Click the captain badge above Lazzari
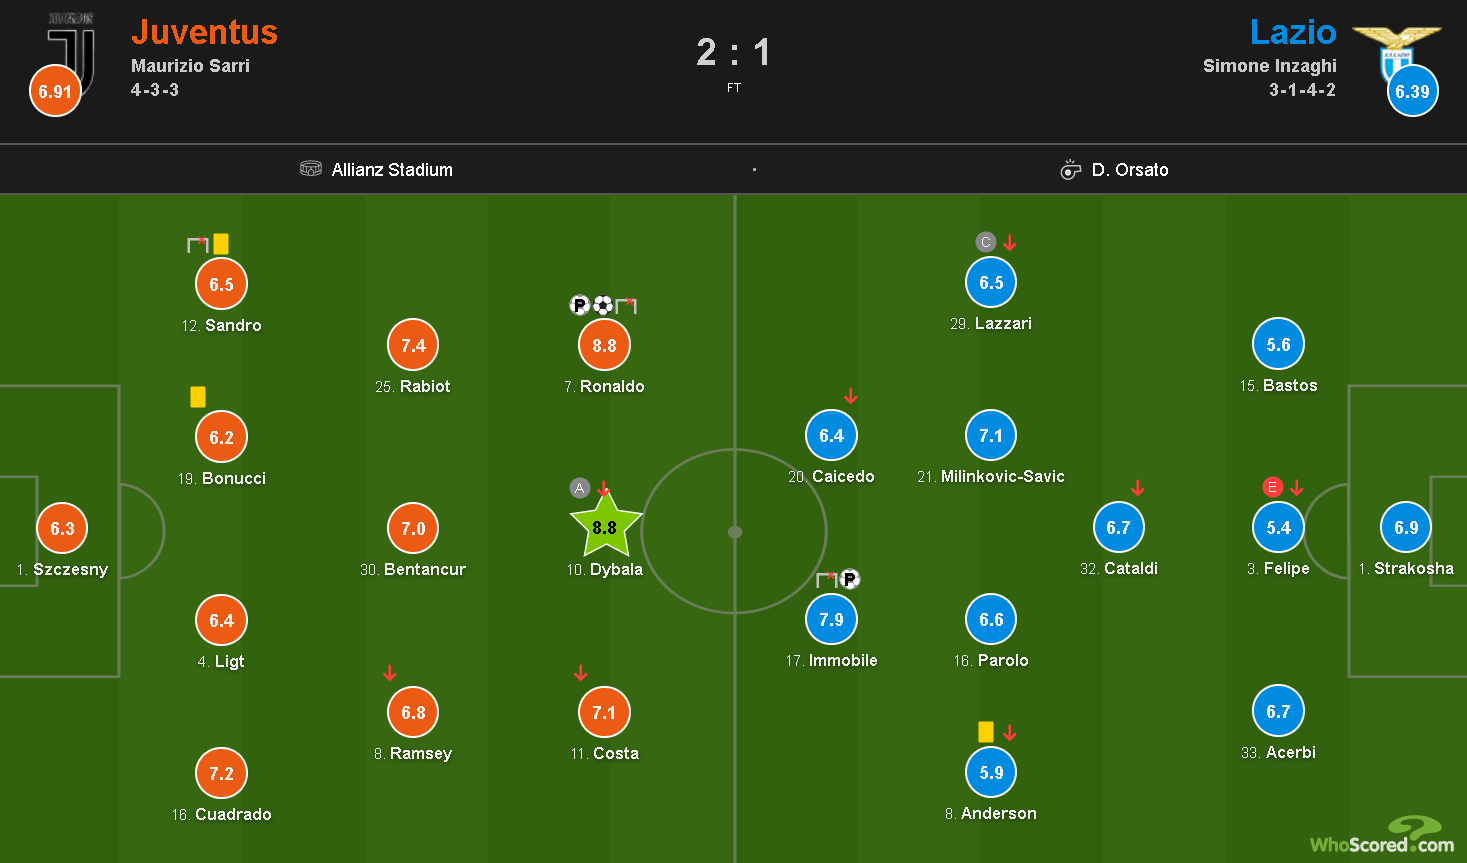The width and height of the screenshot is (1467, 863). point(986,242)
